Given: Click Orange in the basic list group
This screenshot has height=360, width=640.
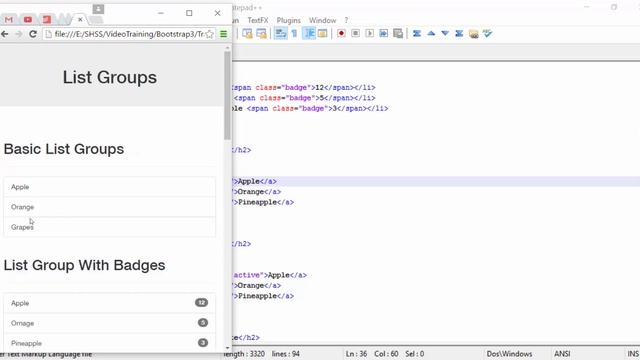Looking at the screenshot, I should [109, 207].
